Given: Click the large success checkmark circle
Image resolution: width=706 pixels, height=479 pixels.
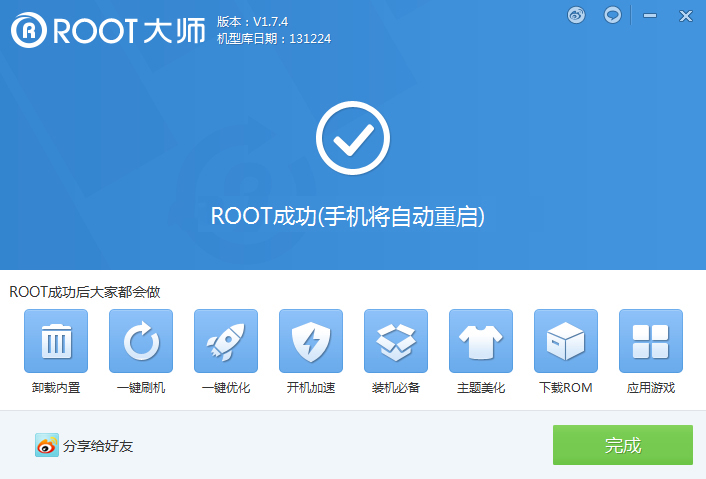Looking at the screenshot, I should click(x=353, y=138).
